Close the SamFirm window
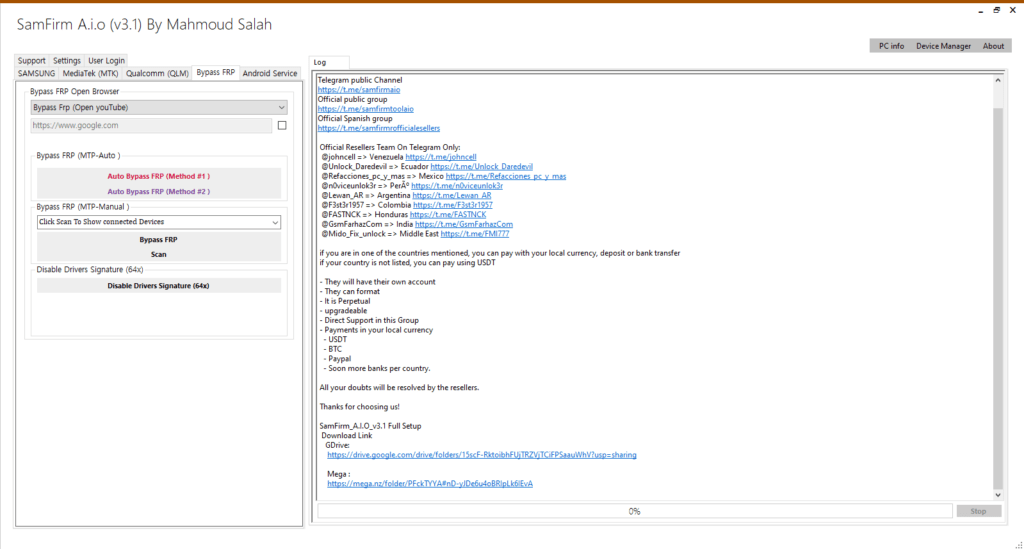Screen dimensions: 1024x549 (1013, 10)
